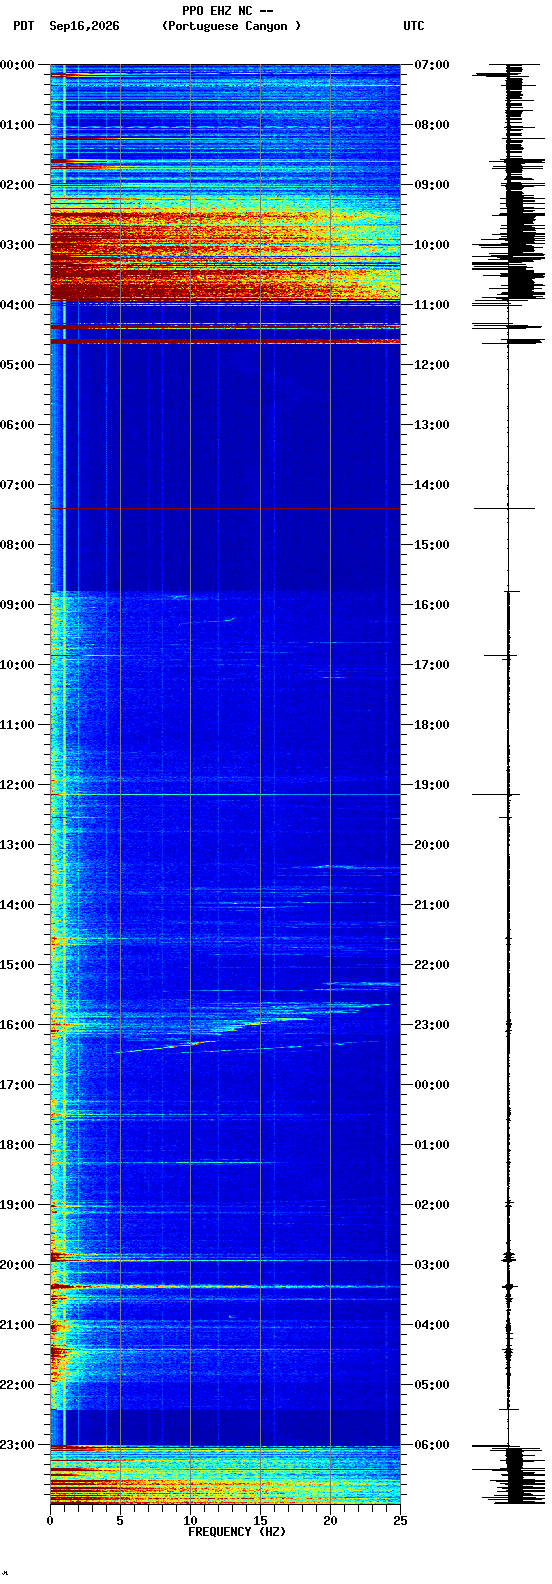Select the UTC axis "08:00" time label
This screenshot has width=552, height=1584.
coord(431,125)
